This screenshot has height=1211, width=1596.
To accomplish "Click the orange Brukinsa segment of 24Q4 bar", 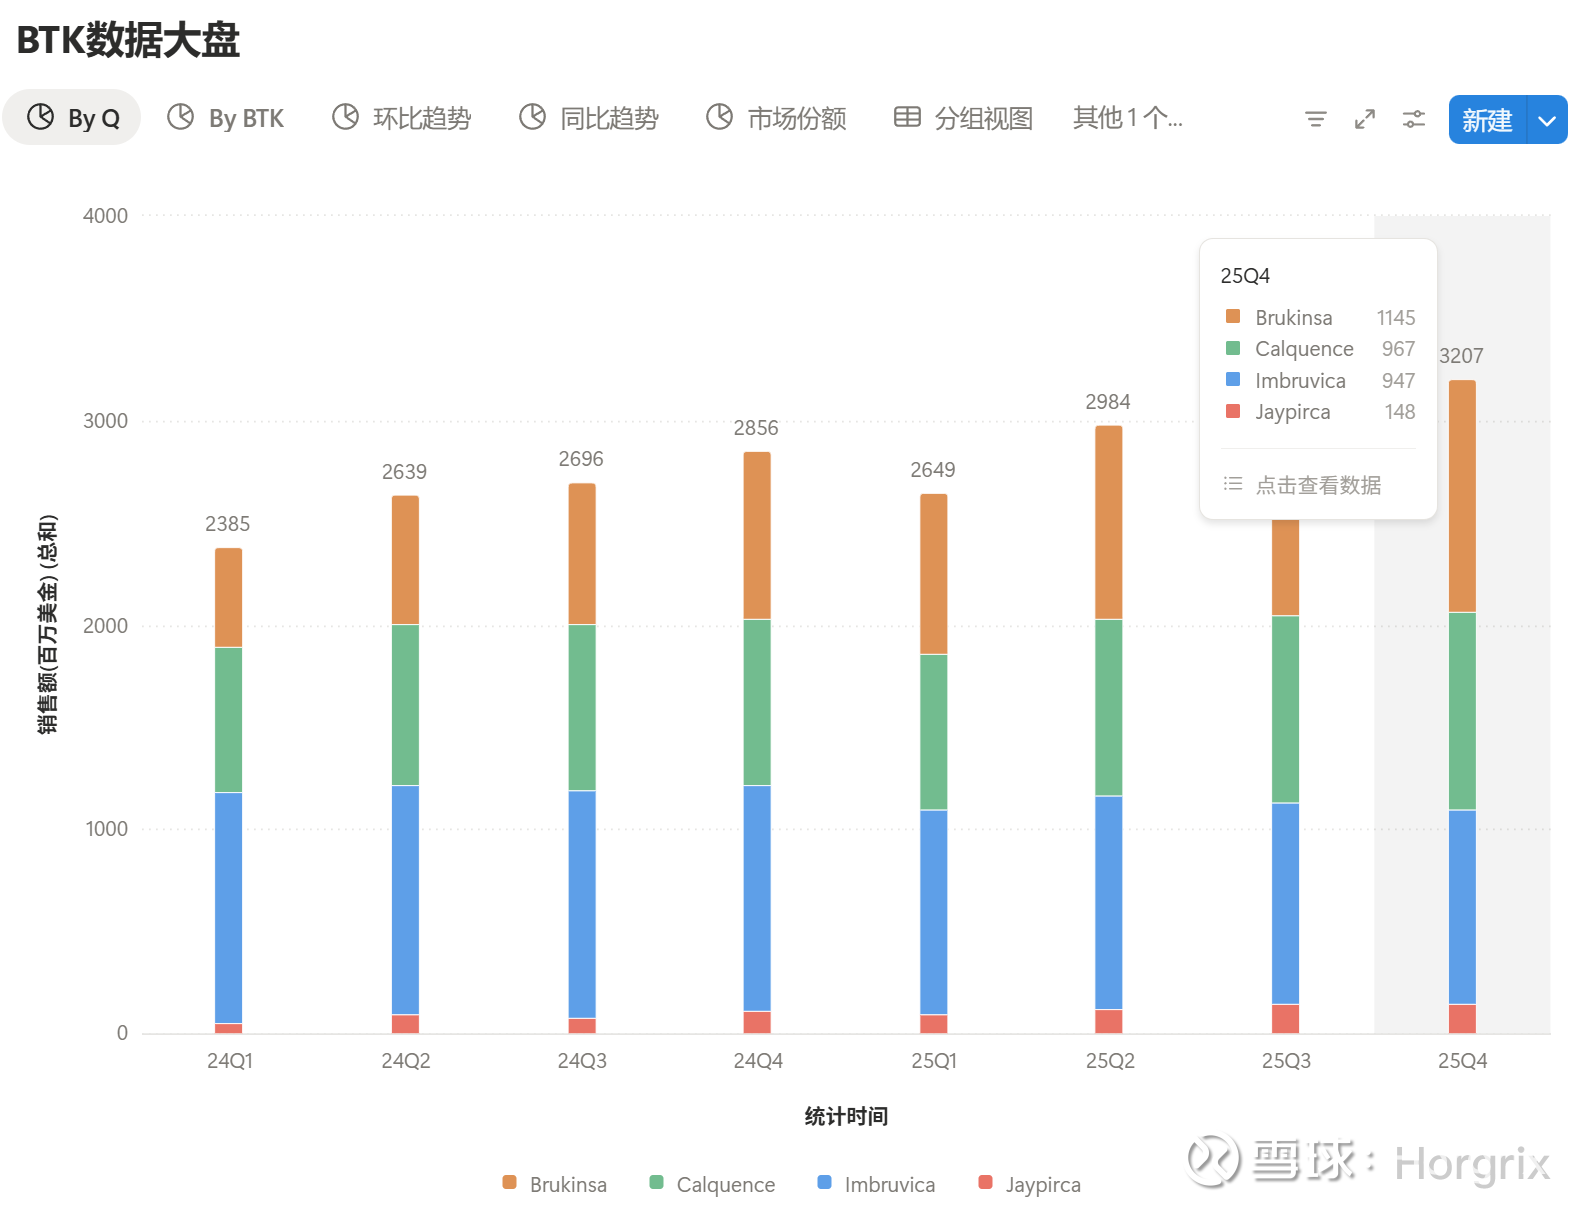I will pyautogui.click(x=757, y=536).
